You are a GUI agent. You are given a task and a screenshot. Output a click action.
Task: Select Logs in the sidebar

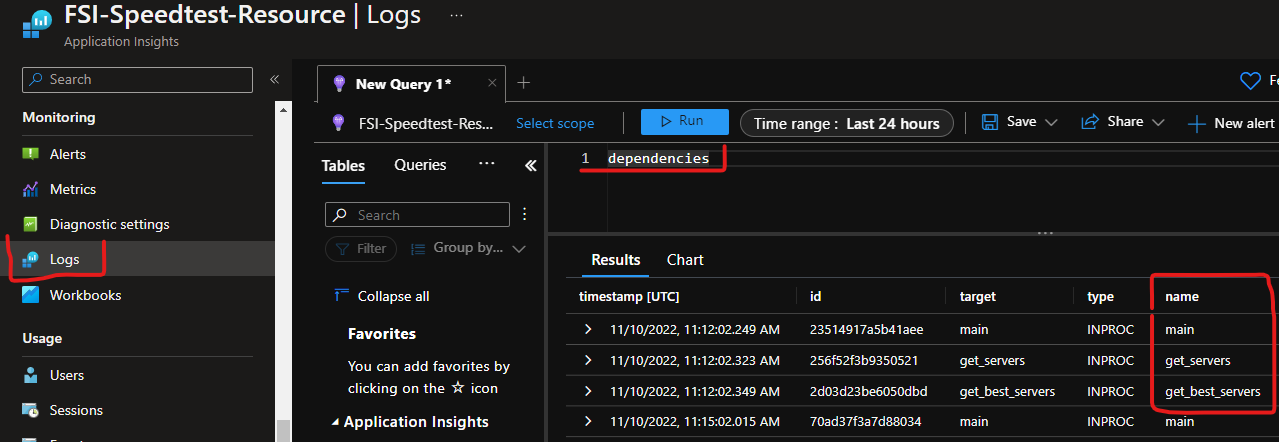(x=64, y=259)
